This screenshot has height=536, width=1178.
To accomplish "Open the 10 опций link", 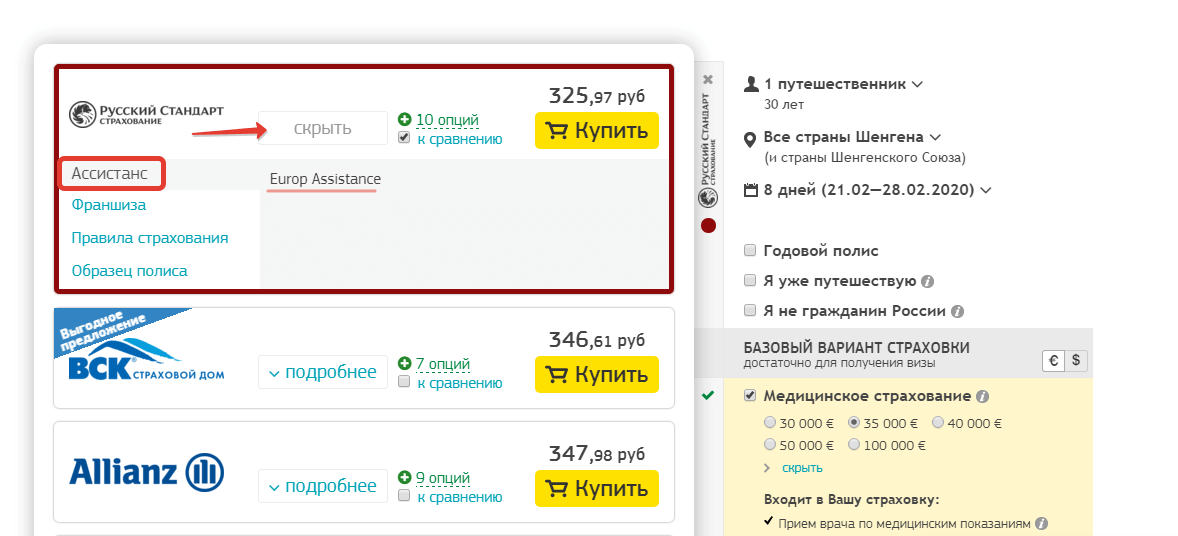I will click(447, 120).
